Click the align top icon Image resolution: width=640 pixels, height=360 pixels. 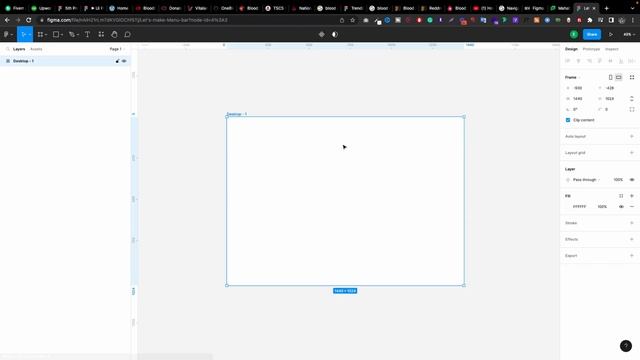click(600, 61)
